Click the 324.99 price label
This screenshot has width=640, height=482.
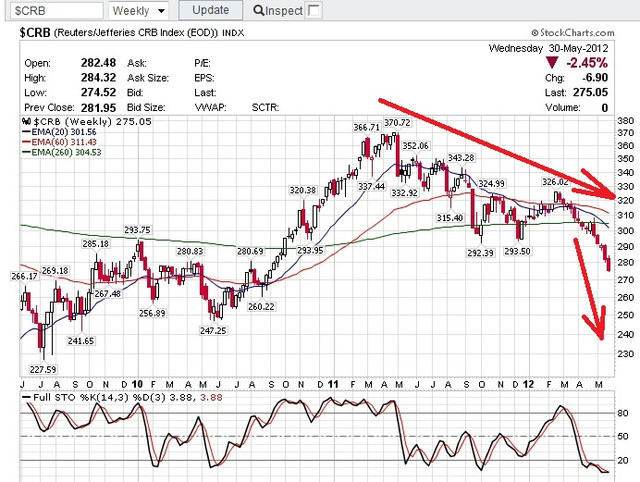click(x=491, y=184)
